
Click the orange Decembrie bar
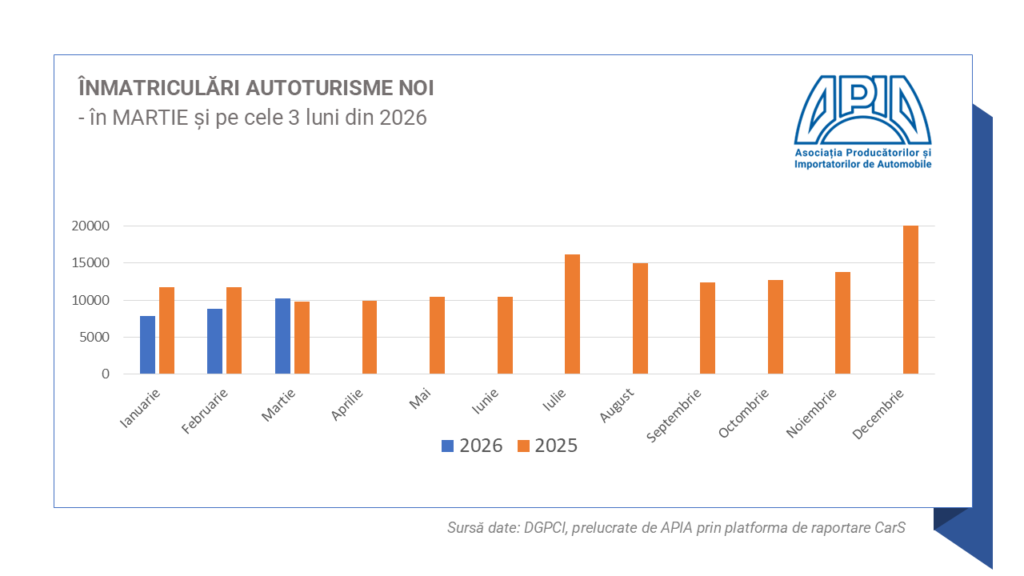(x=910, y=300)
